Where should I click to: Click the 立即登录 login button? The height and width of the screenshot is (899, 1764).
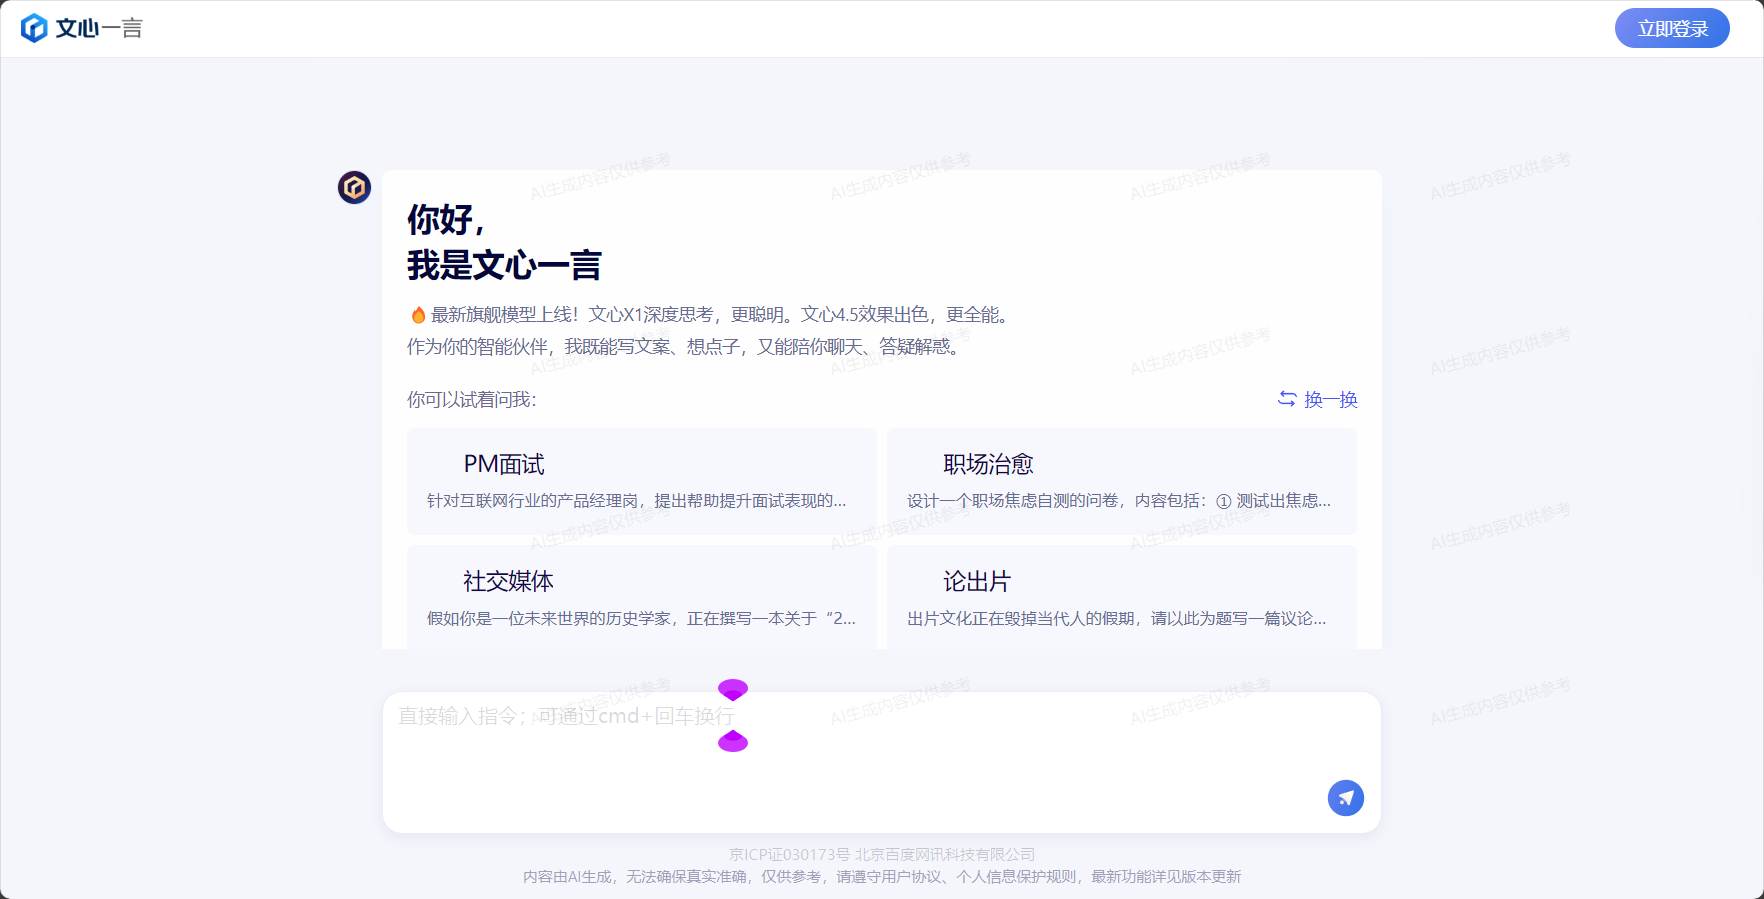pos(1672,28)
